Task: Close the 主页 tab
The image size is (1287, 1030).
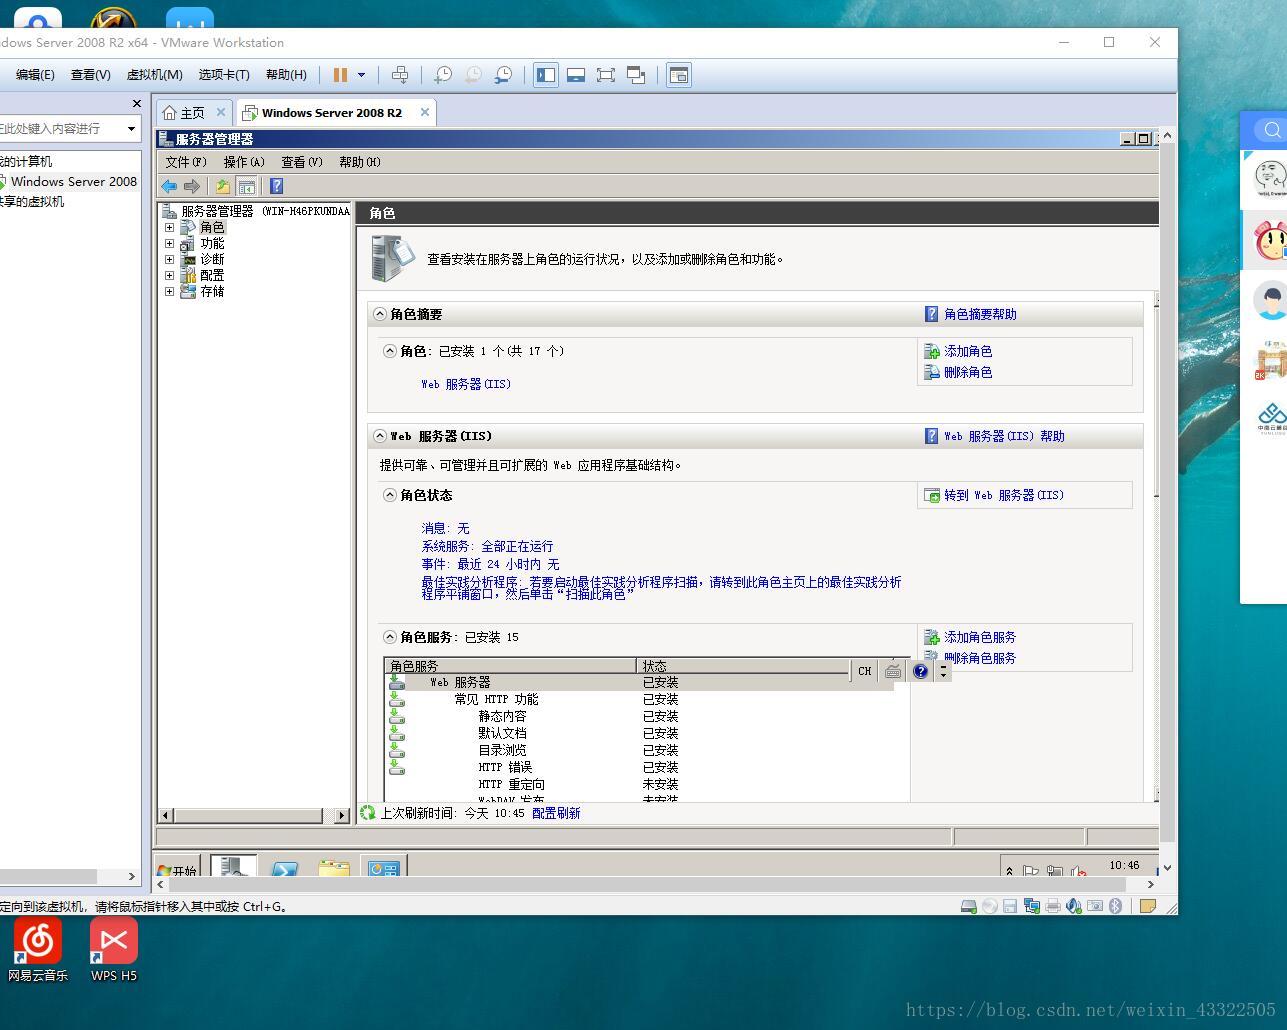Action: click(221, 112)
